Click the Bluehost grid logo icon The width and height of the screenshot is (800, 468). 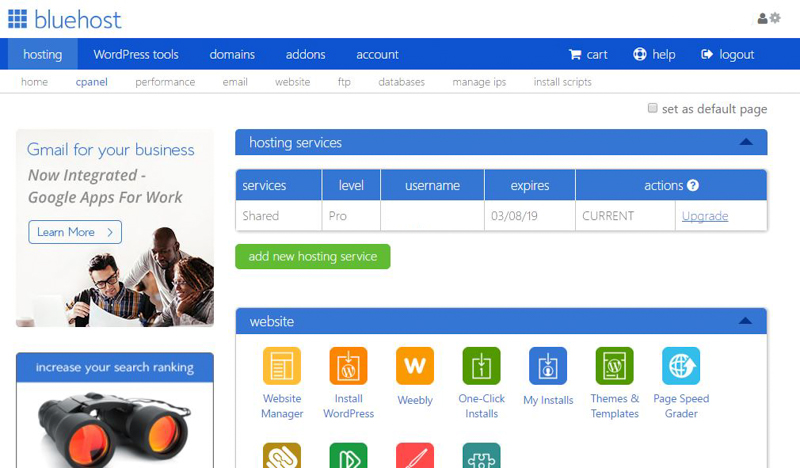coord(17,19)
